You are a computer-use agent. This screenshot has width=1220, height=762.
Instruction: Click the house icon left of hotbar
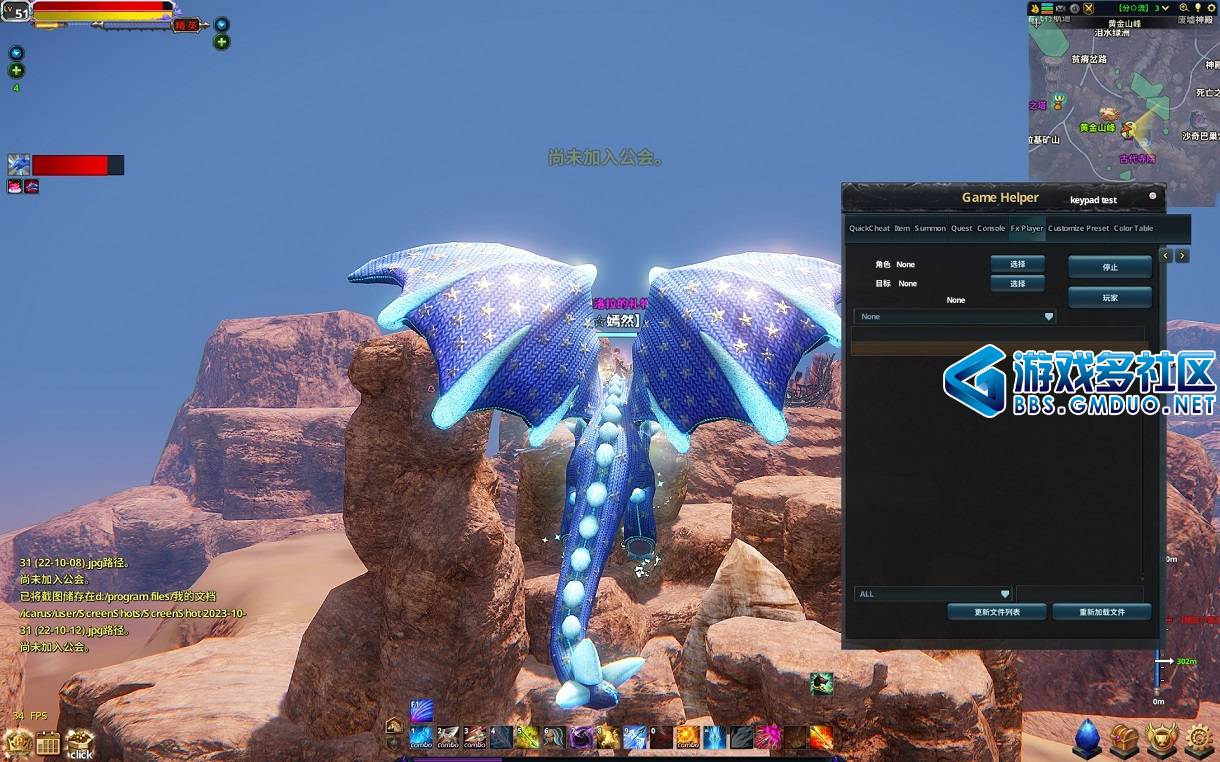pos(394,726)
